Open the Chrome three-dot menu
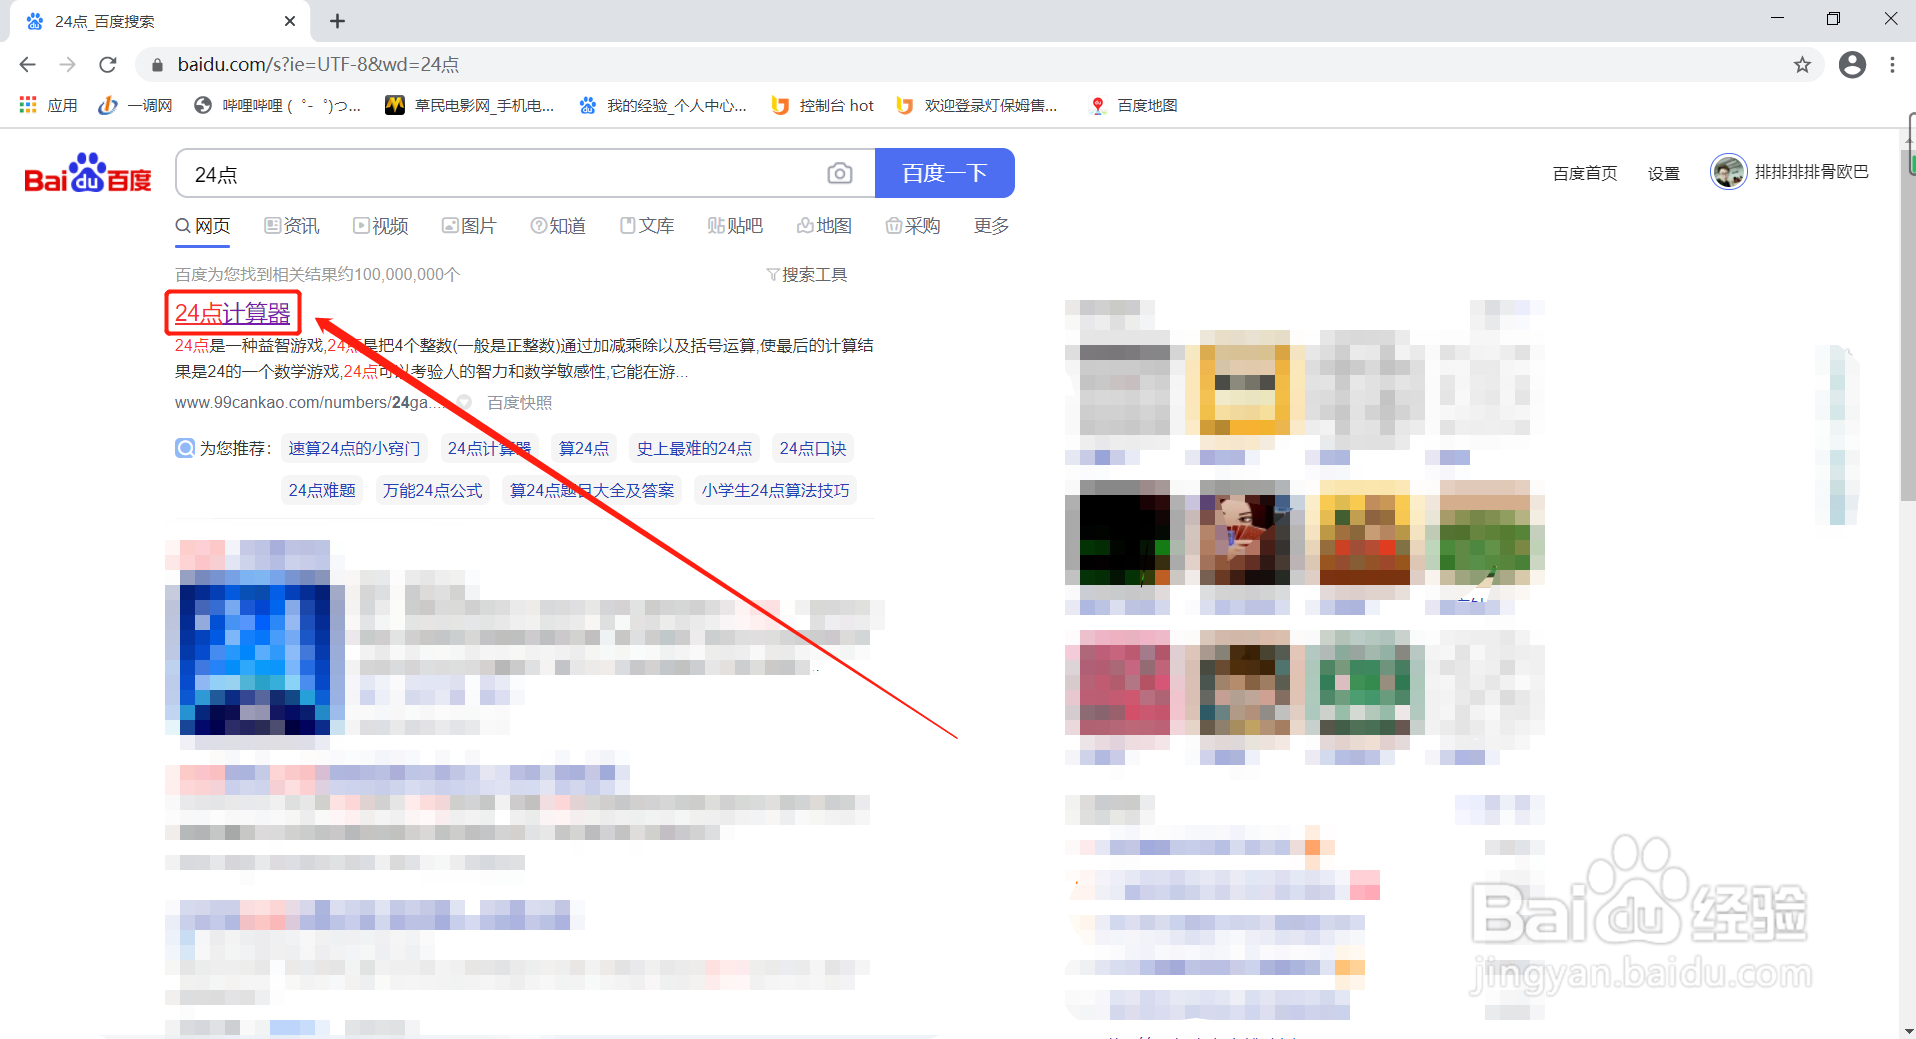1916x1039 pixels. [1892, 64]
